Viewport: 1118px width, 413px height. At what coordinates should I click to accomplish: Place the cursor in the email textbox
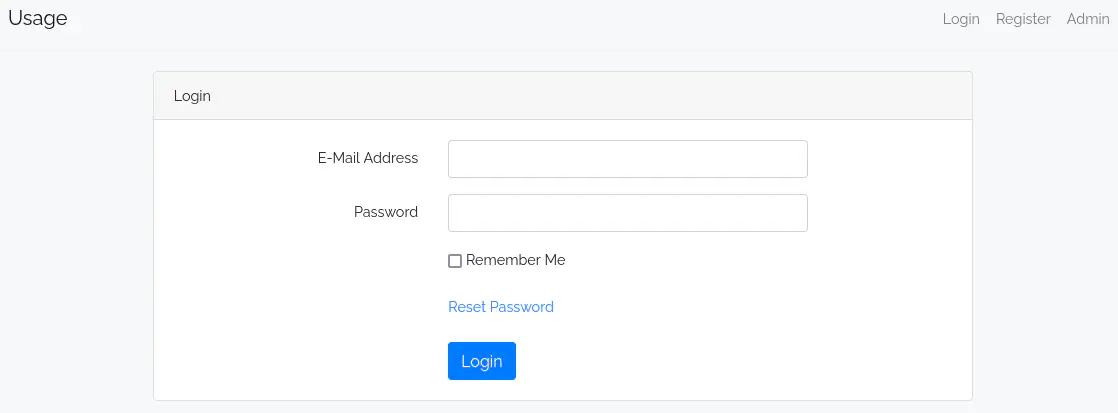tap(627, 159)
